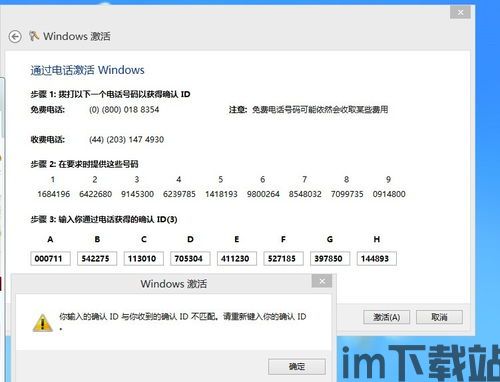The width and height of the screenshot is (500, 382).
Task: Click the toll number (44) (203) 147 4930
Action: pos(126,139)
